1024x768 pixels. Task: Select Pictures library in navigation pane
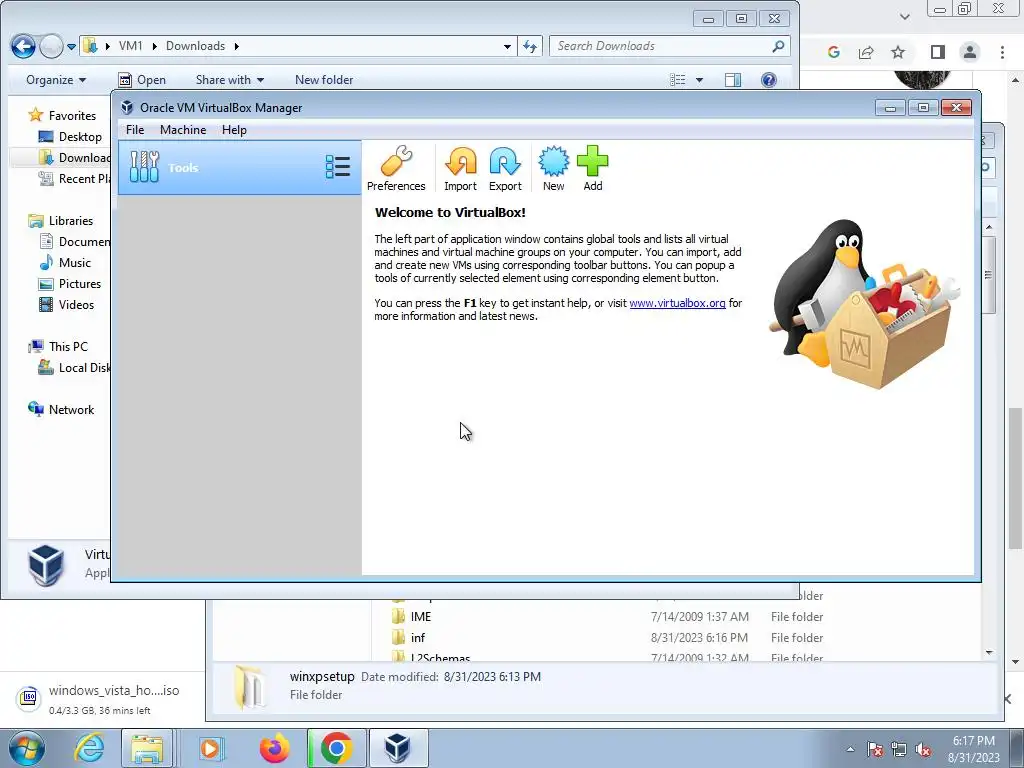[x=70, y=283]
